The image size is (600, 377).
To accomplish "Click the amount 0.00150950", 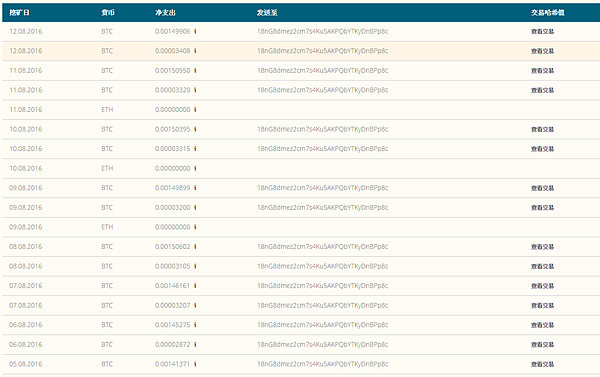I will pos(173,70).
